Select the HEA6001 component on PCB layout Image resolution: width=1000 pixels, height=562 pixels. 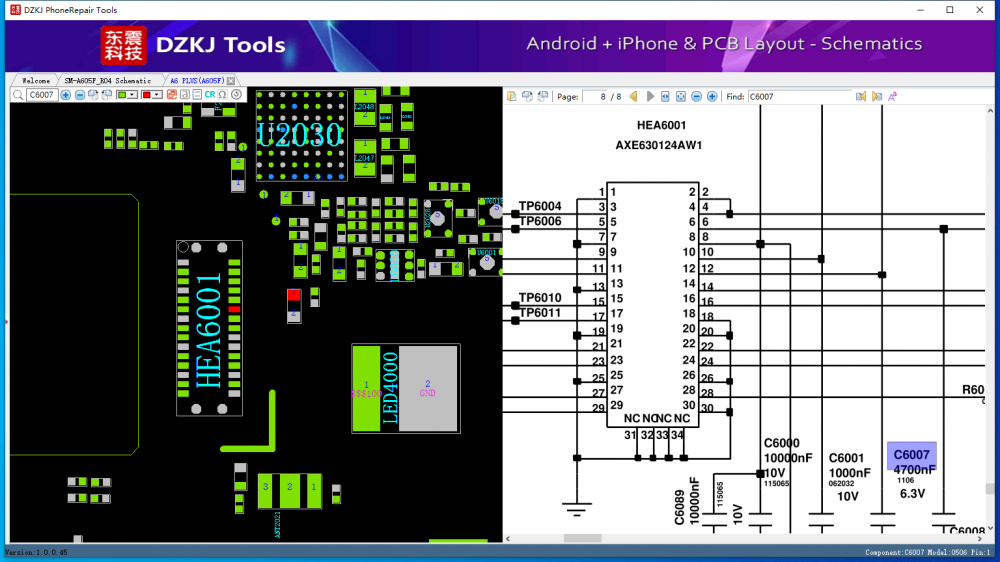(x=209, y=329)
